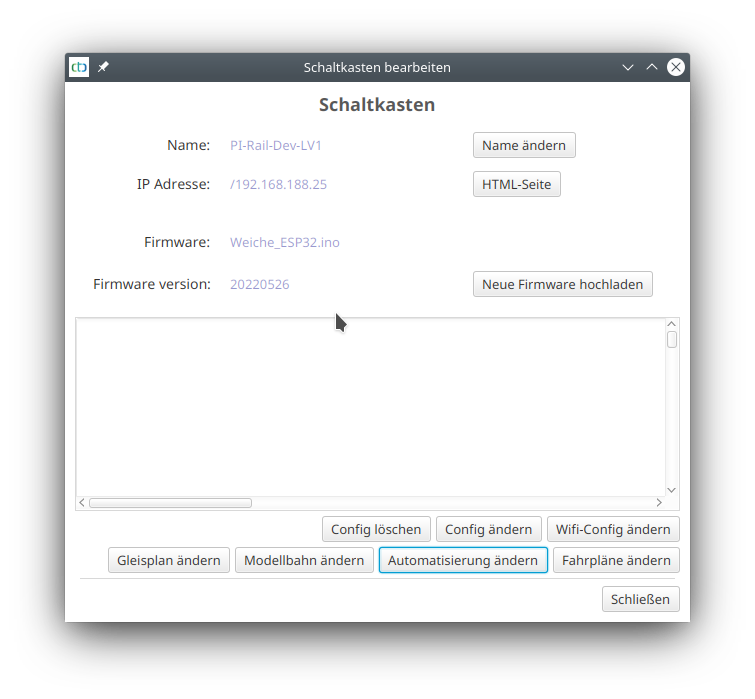Click the Schaltkasten heading

pyautogui.click(x=377, y=104)
